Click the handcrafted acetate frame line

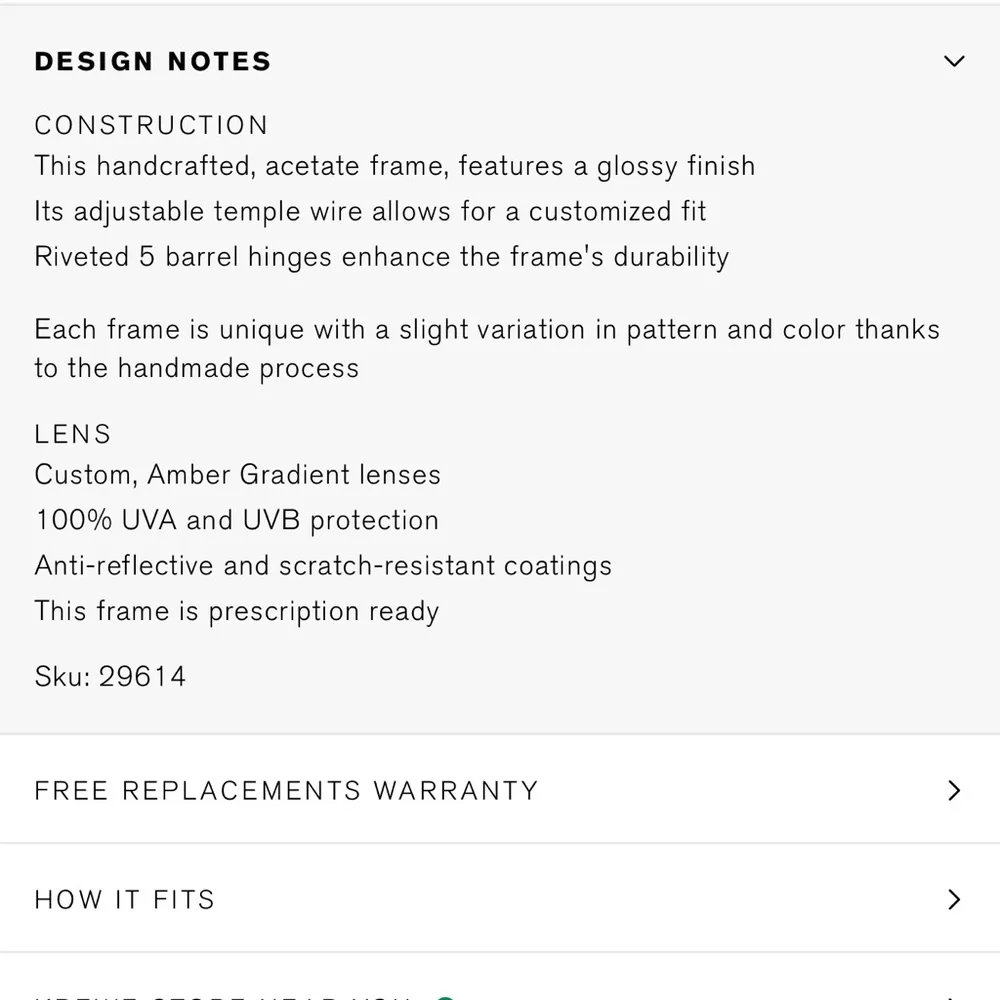pyautogui.click(x=395, y=166)
